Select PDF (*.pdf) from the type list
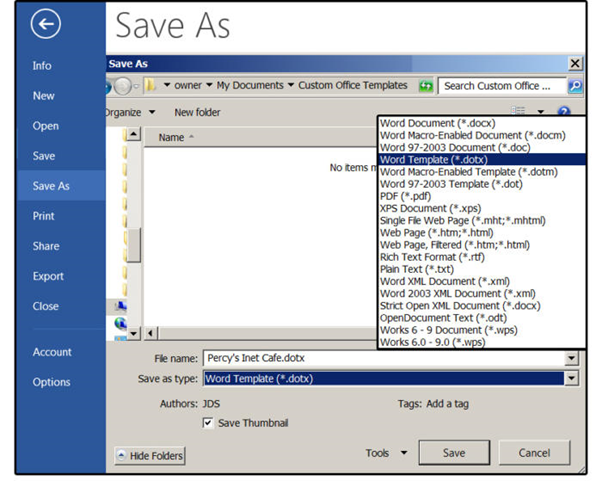The width and height of the screenshot is (602, 481). [400, 196]
